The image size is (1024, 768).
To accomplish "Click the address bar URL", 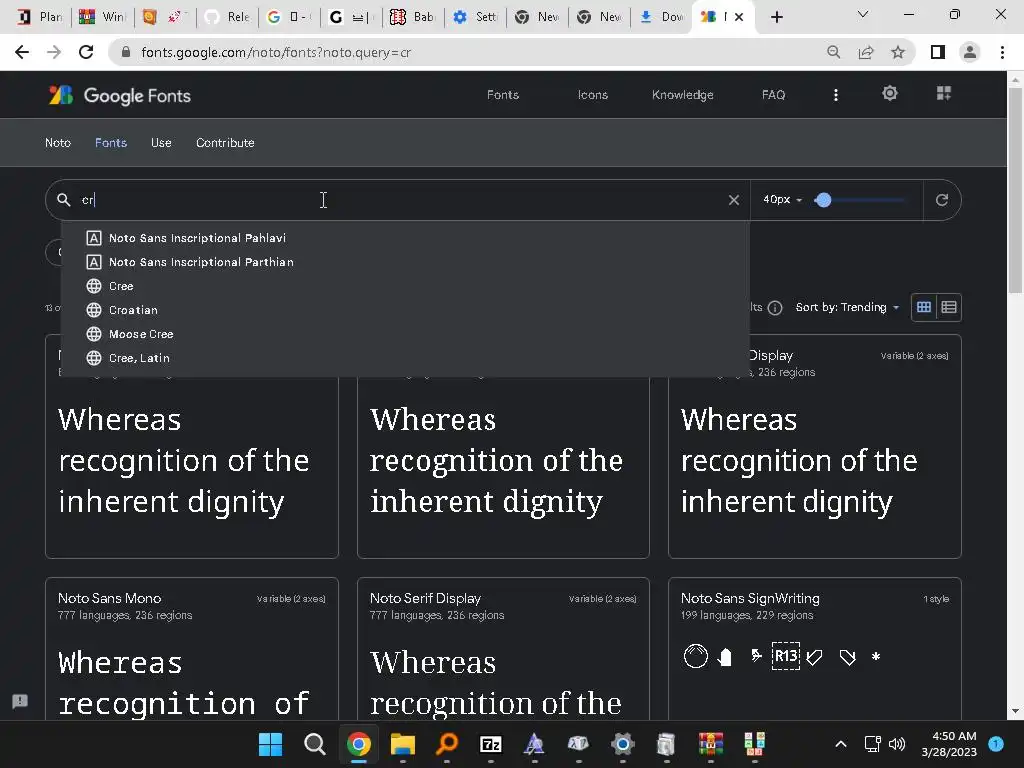I will pos(276,52).
